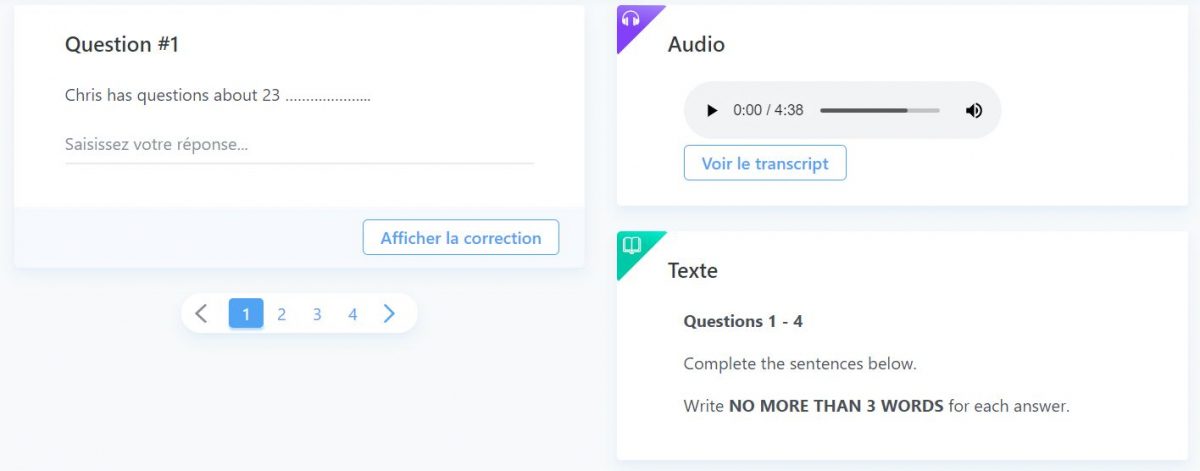The image size is (1200, 471).
Task: Mute the audio with the speaker icon
Action: tap(974, 110)
